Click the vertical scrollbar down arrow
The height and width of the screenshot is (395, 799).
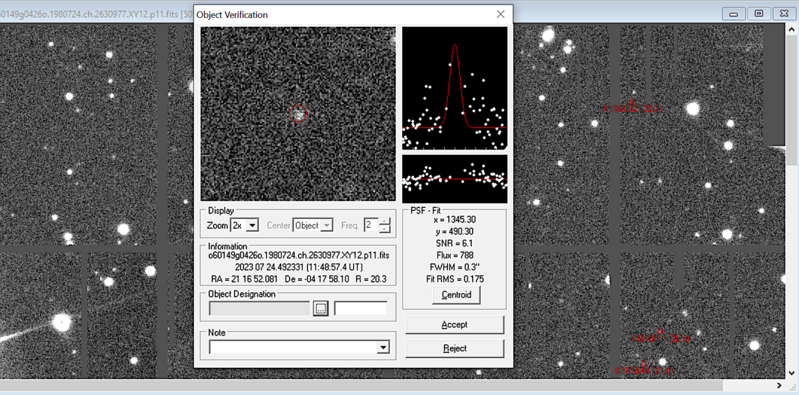click(792, 373)
